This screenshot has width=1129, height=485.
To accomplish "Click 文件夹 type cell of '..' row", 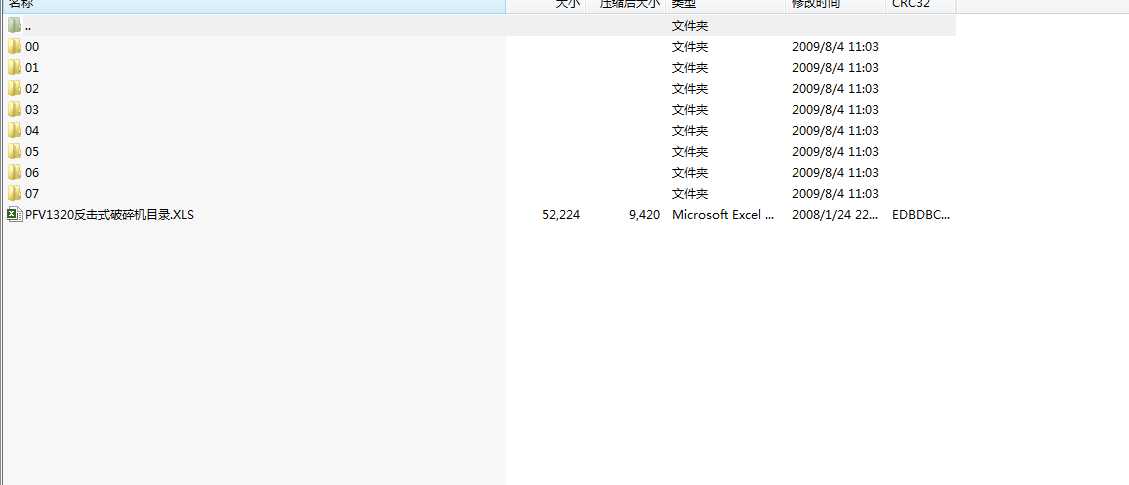I will pyautogui.click(x=690, y=26).
